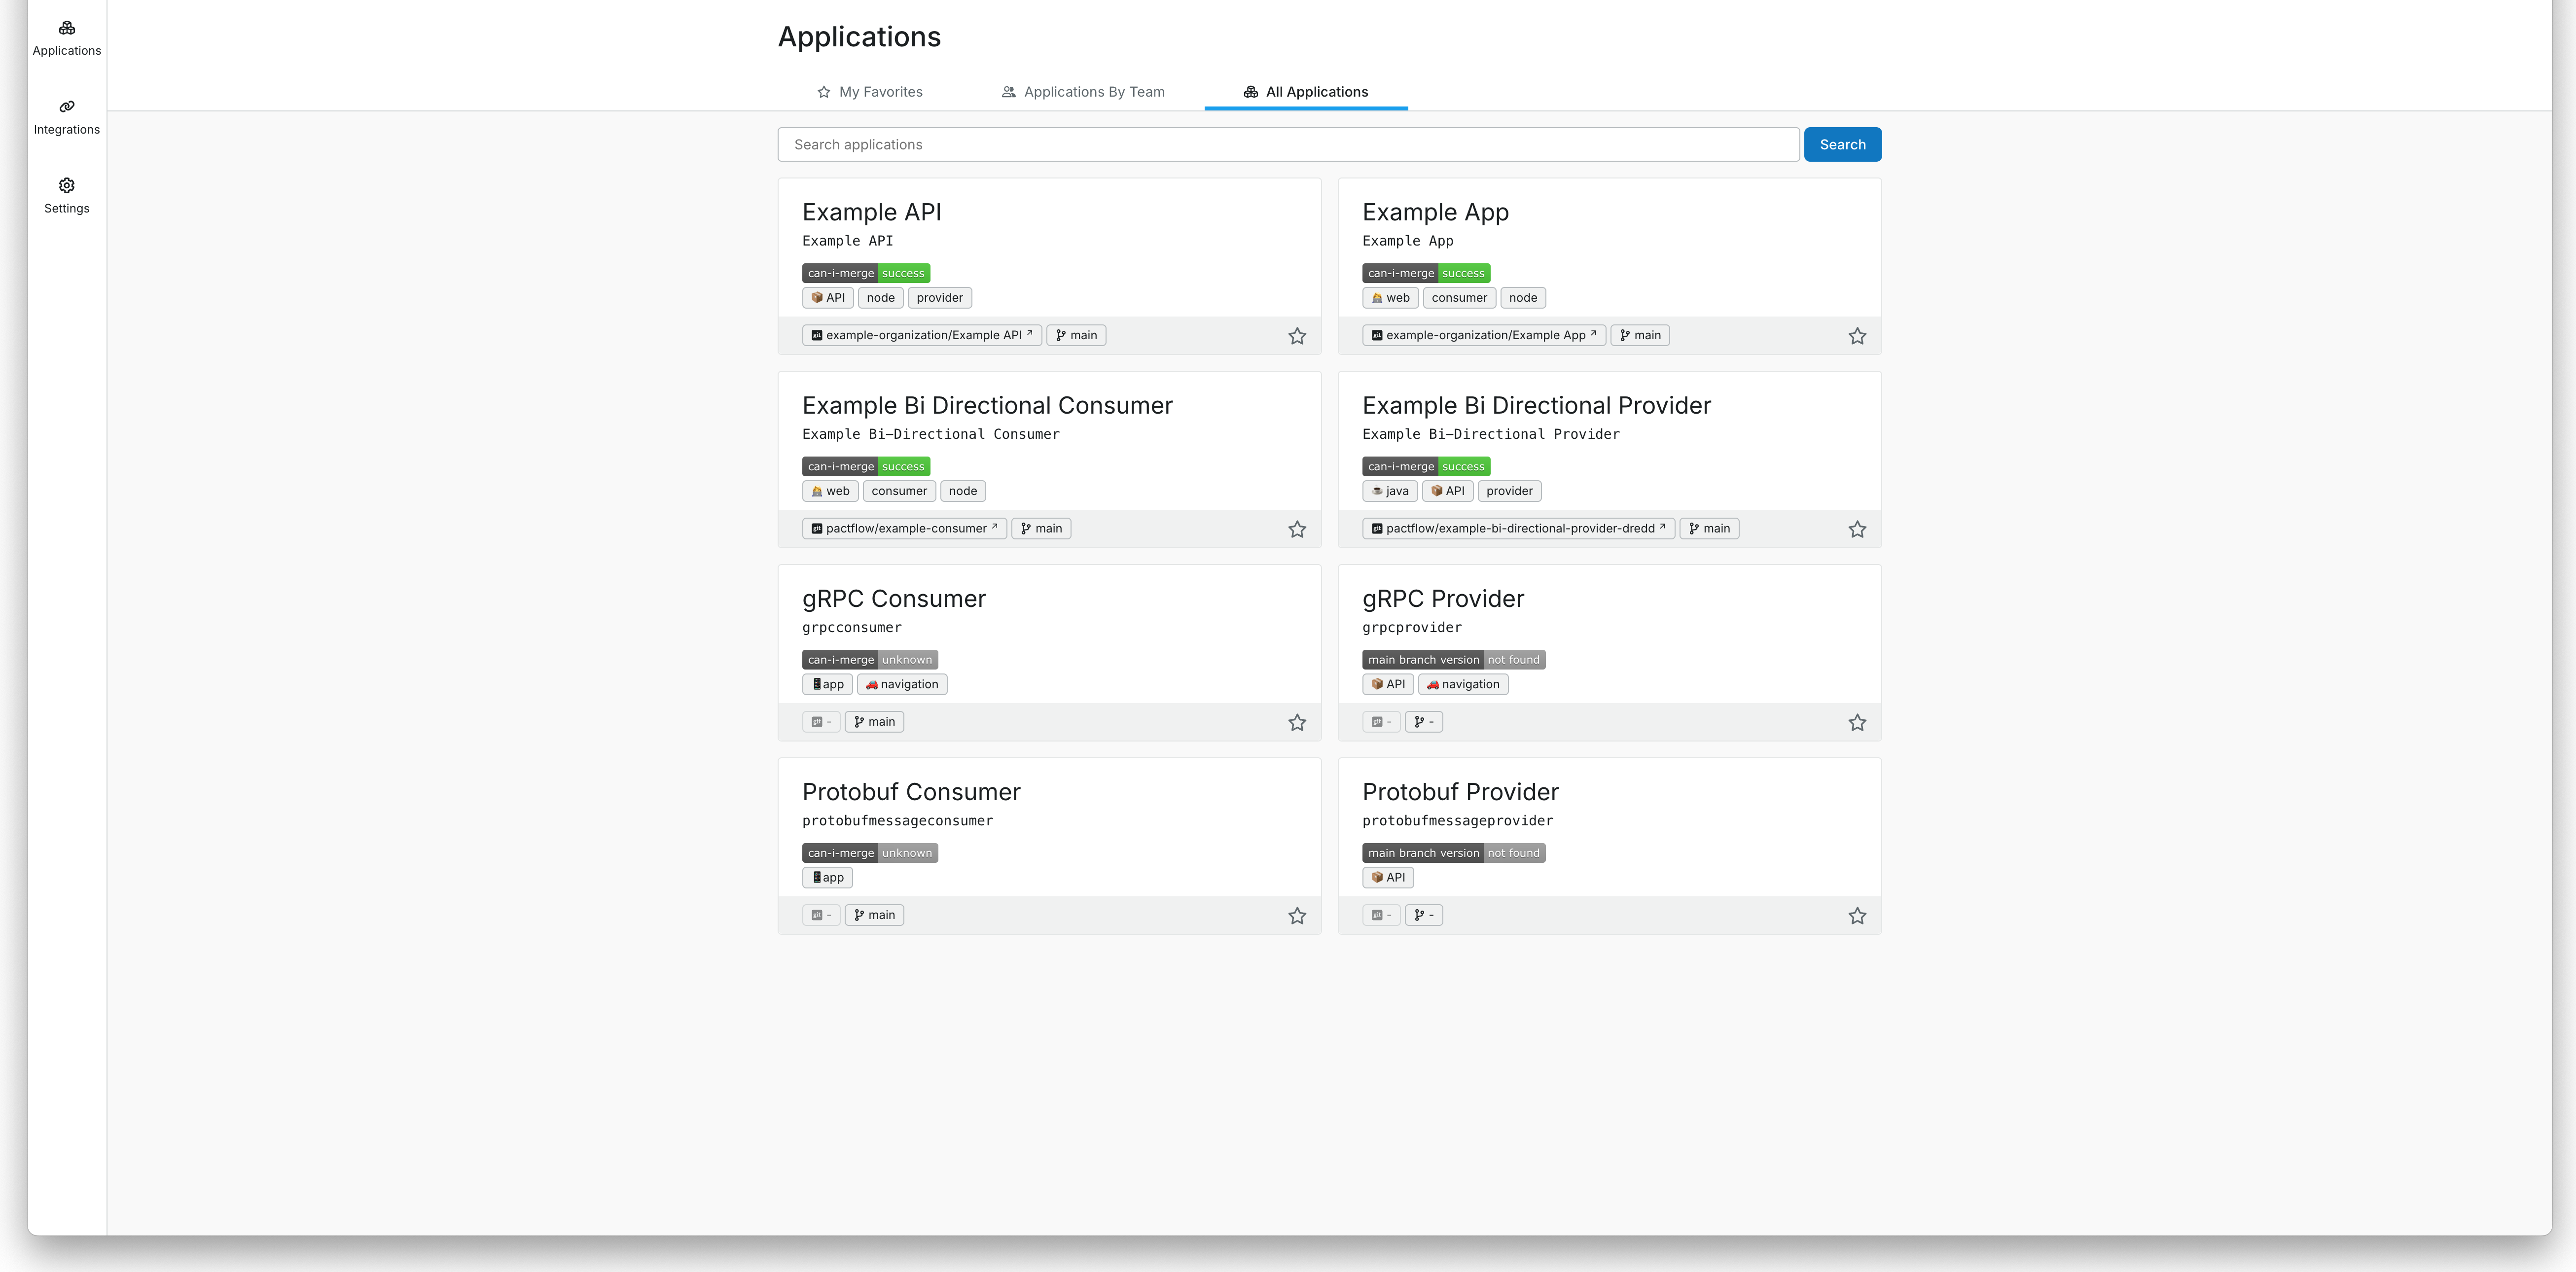Image resolution: width=2576 pixels, height=1272 pixels.
Task: Open the pactflow/example-consumer repository
Action: pyautogui.click(x=904, y=528)
